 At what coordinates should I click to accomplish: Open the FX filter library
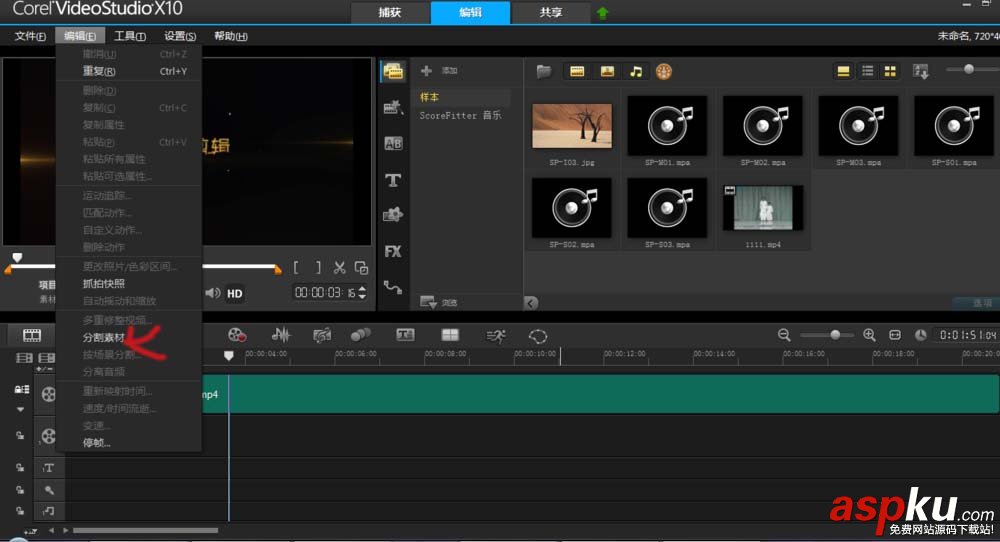(393, 251)
